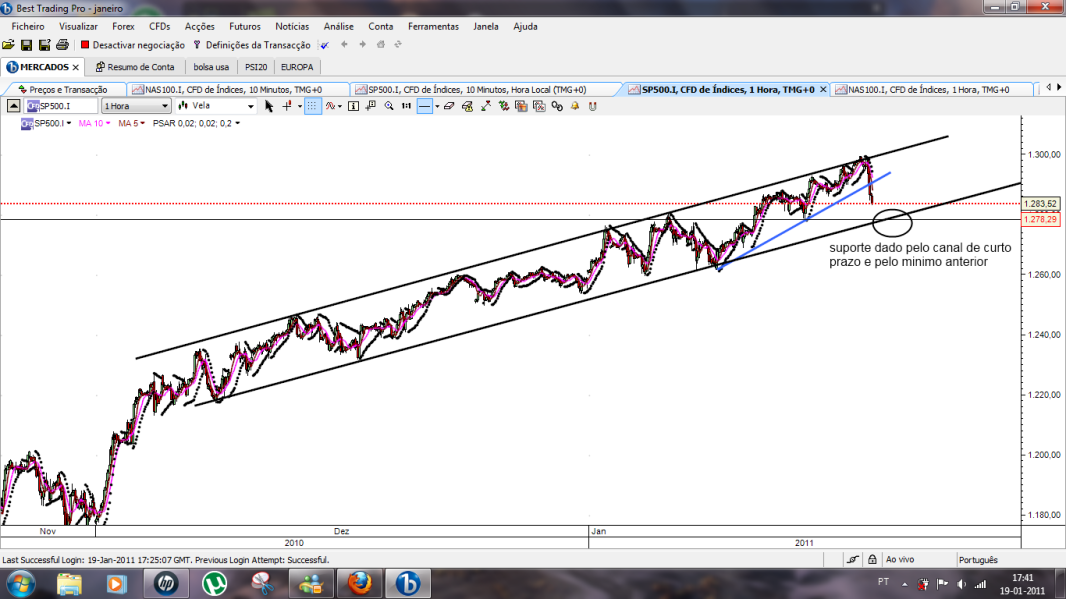Collapse chart toolbar with up-arrow button

tap(14, 106)
